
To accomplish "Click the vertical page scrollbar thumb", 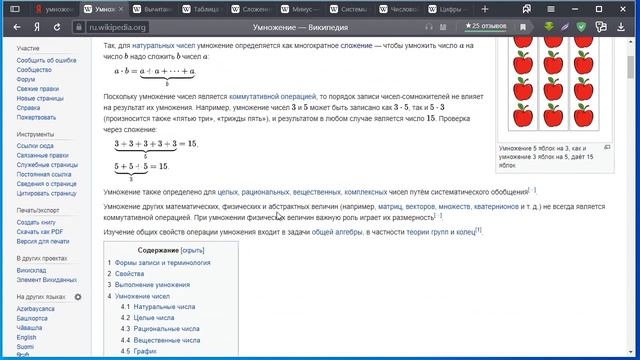I will [x=631, y=67].
